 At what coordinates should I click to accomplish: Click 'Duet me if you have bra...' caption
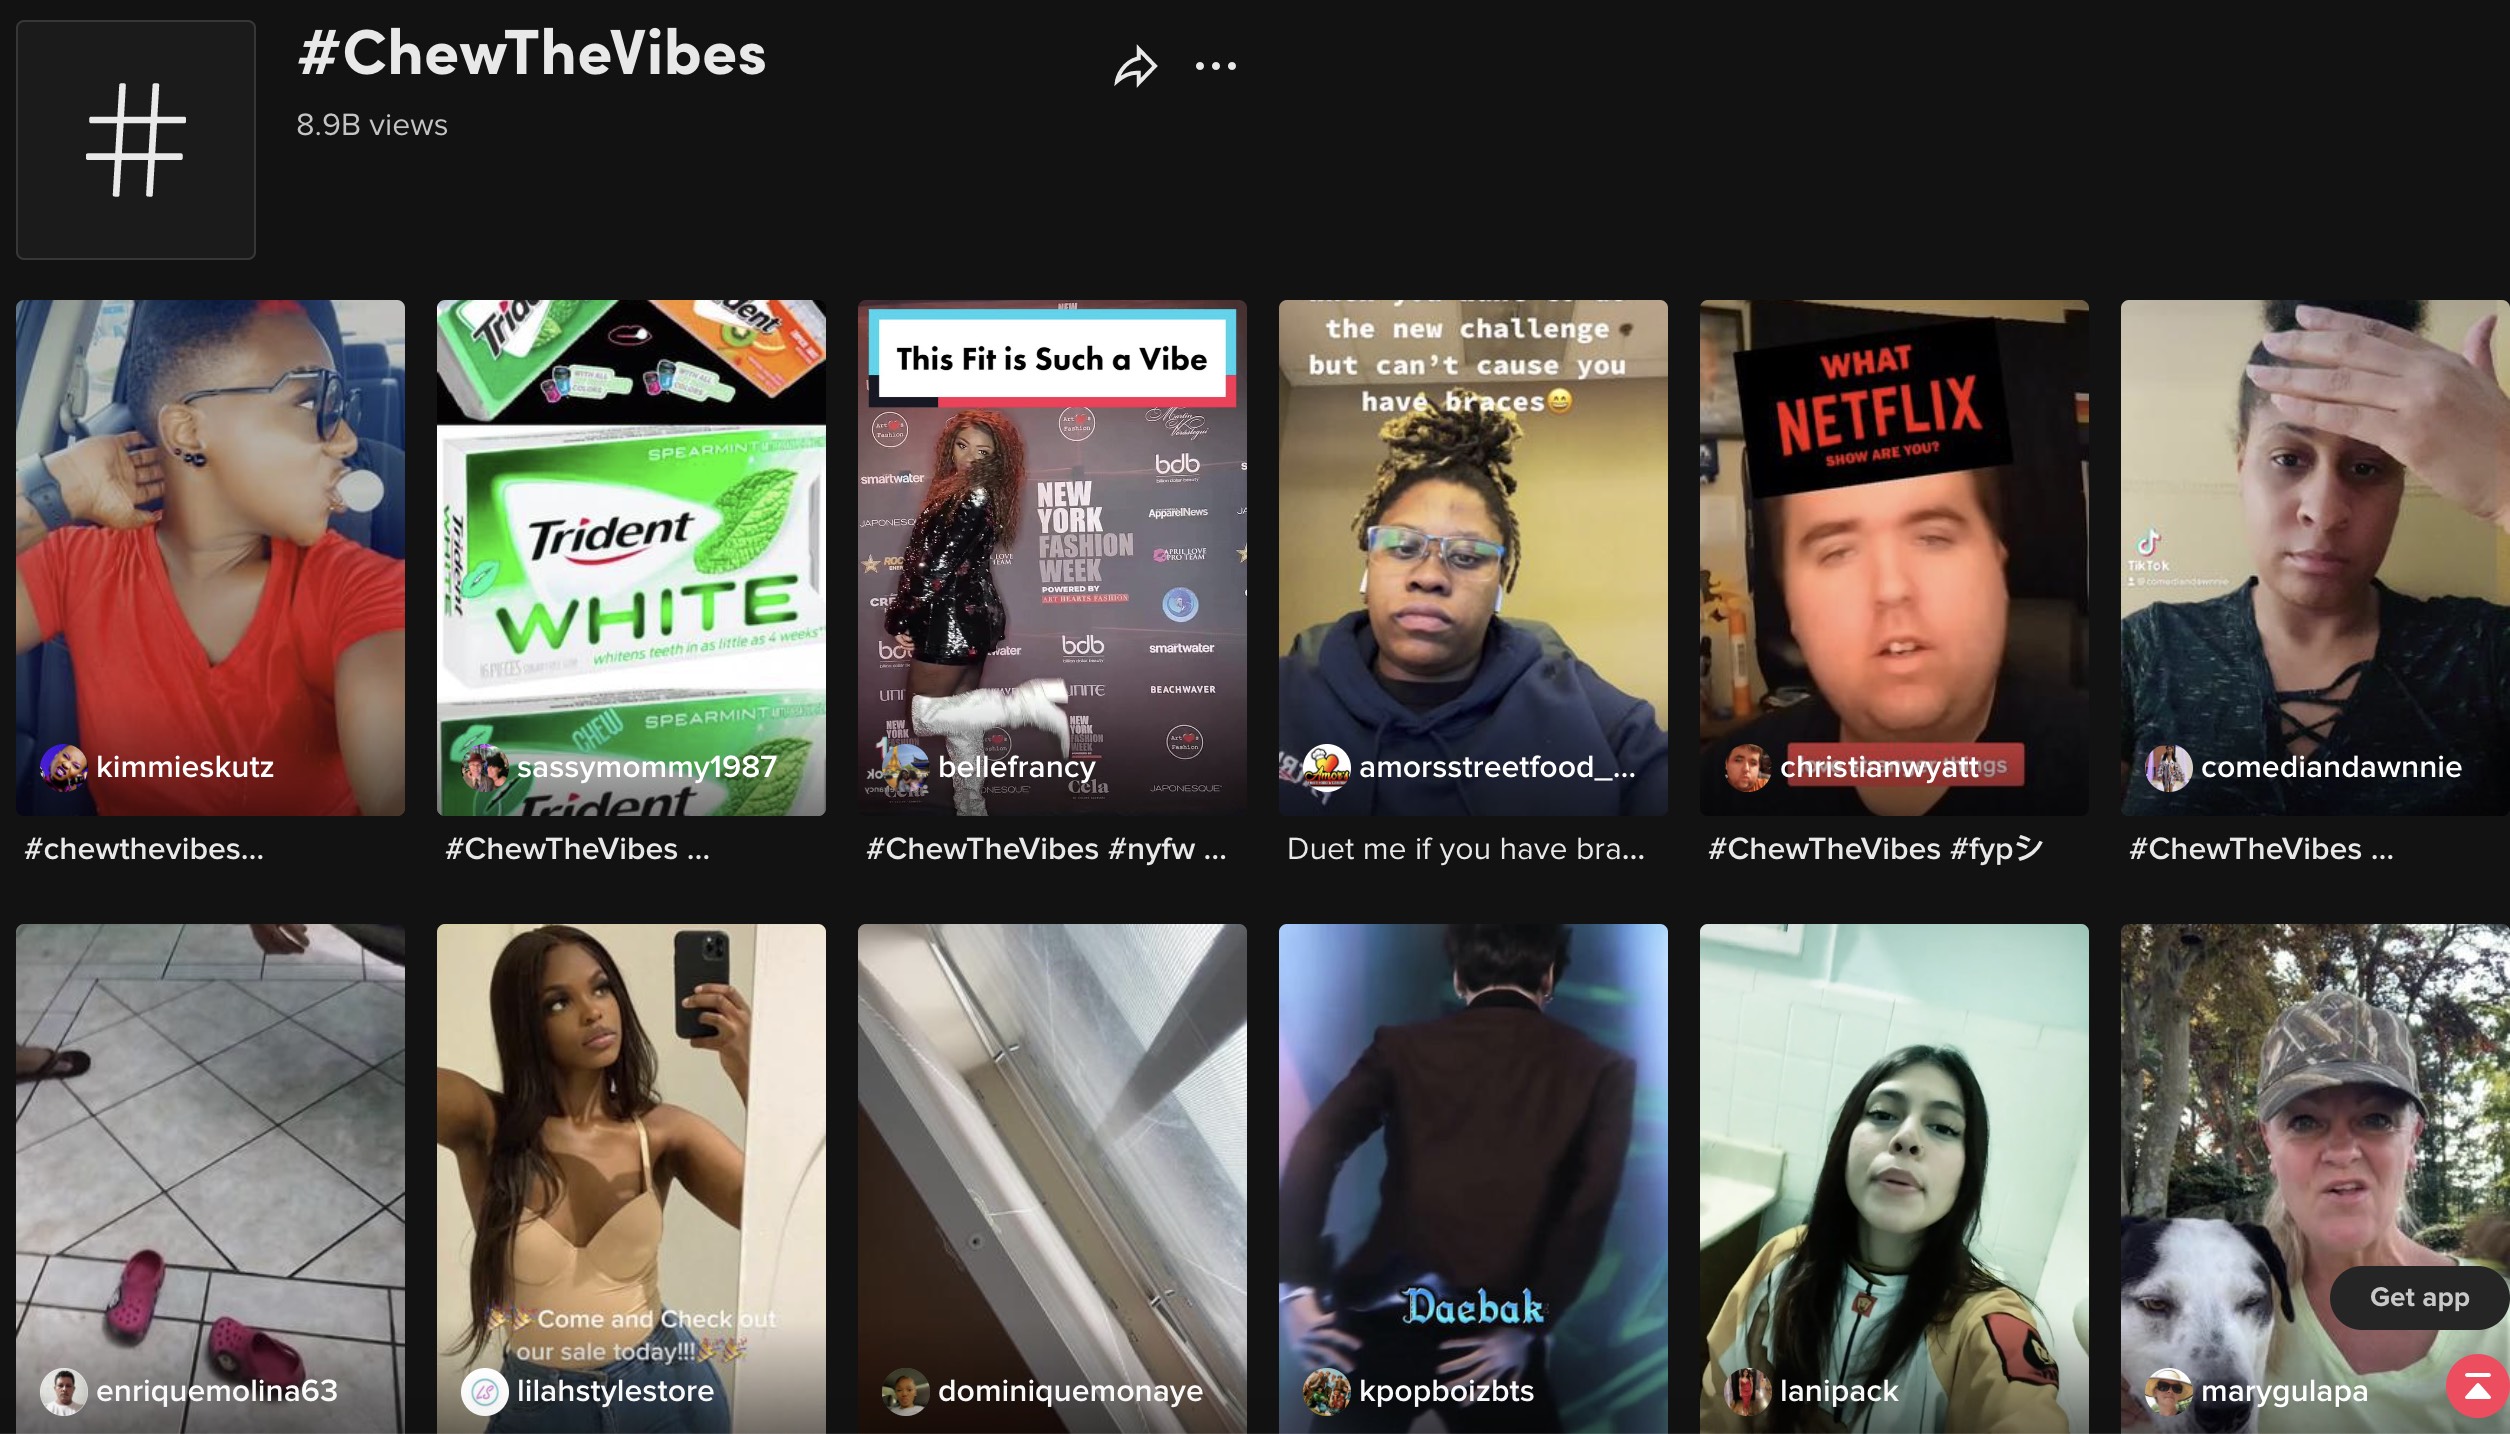(x=1465, y=849)
